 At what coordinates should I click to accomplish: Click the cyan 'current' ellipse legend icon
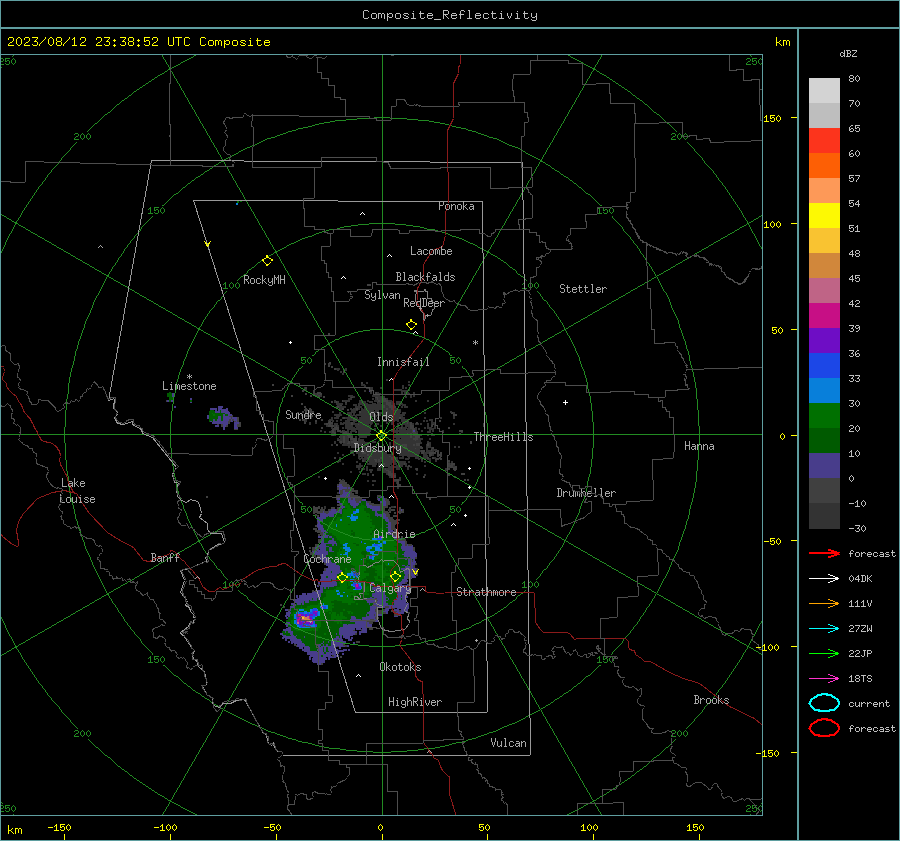[x=824, y=703]
